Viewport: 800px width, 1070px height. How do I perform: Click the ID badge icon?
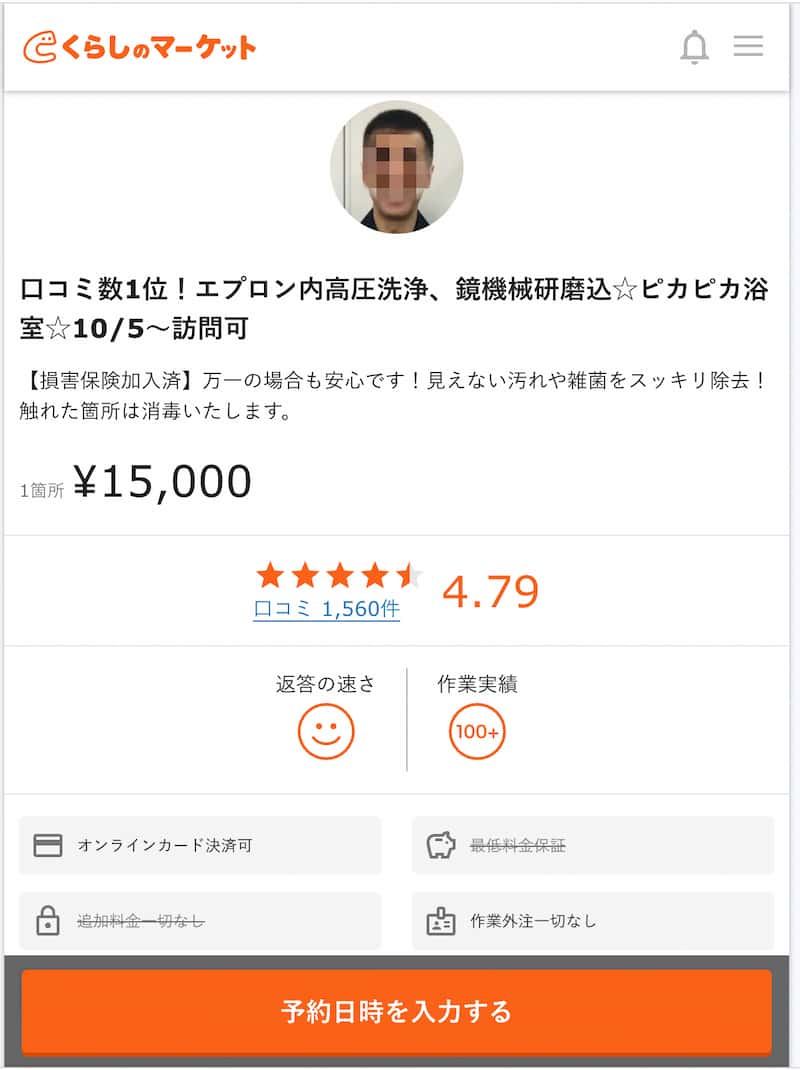tap(441, 922)
